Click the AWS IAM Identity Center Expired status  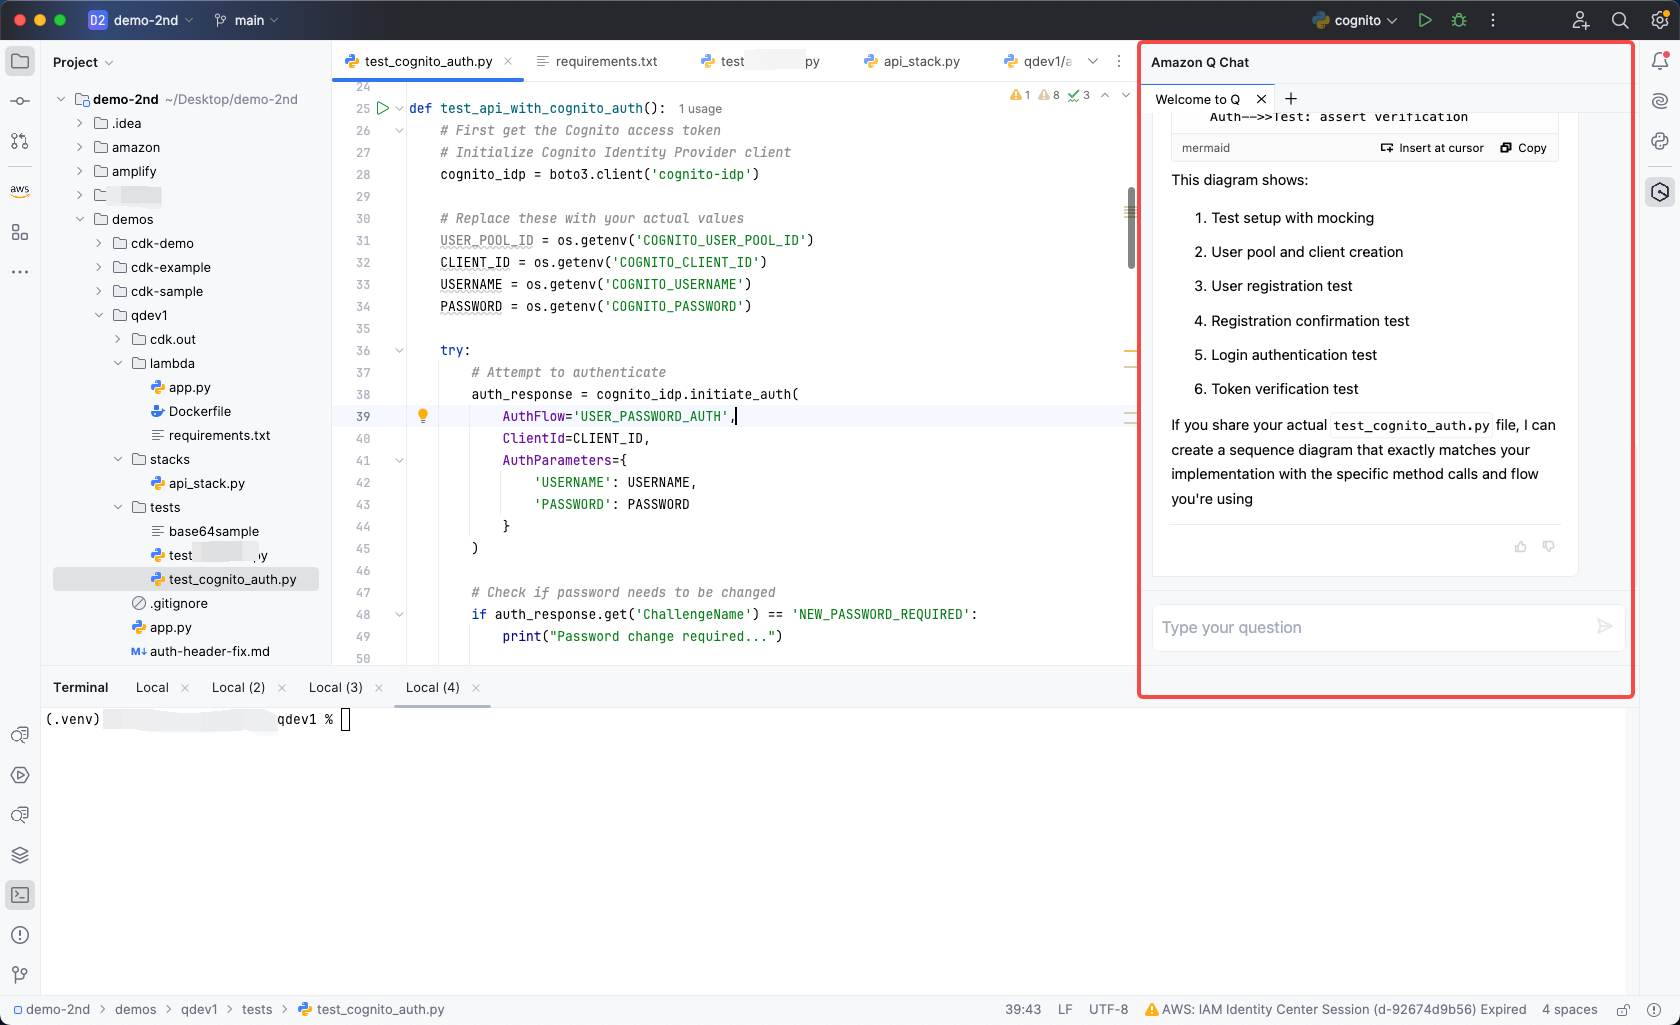tap(1335, 1010)
